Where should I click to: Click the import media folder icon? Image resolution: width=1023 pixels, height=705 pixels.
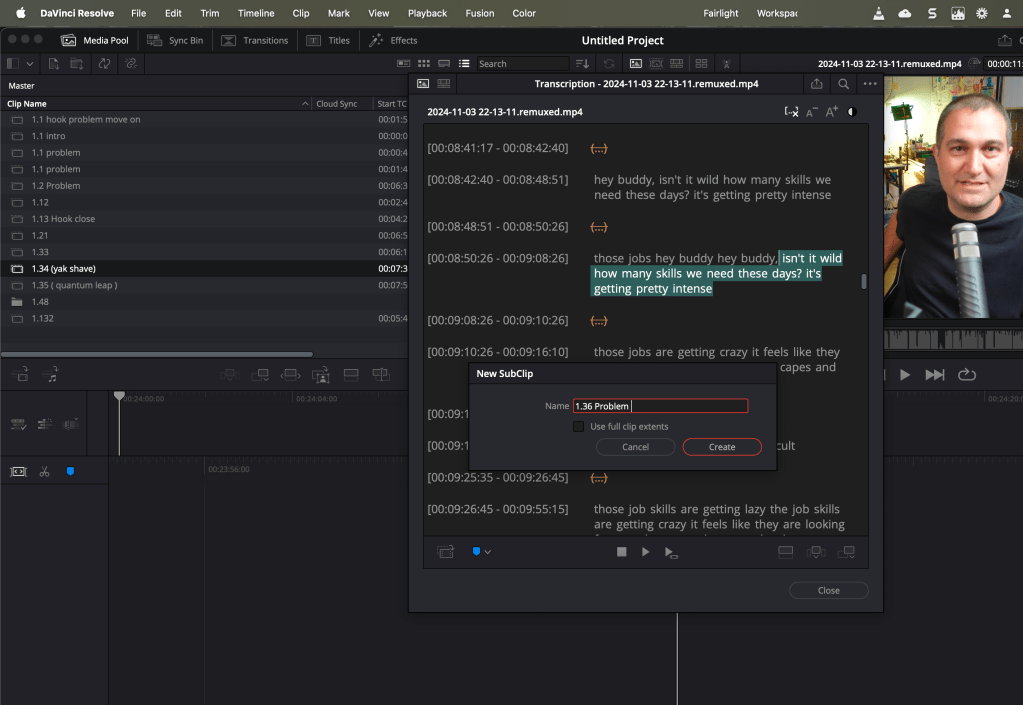click(x=77, y=63)
